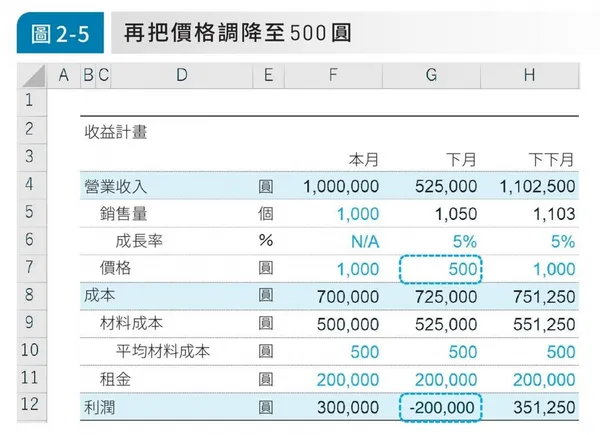The height and width of the screenshot is (435, 600).
Task: Select row 4 header
Action: 32,185
